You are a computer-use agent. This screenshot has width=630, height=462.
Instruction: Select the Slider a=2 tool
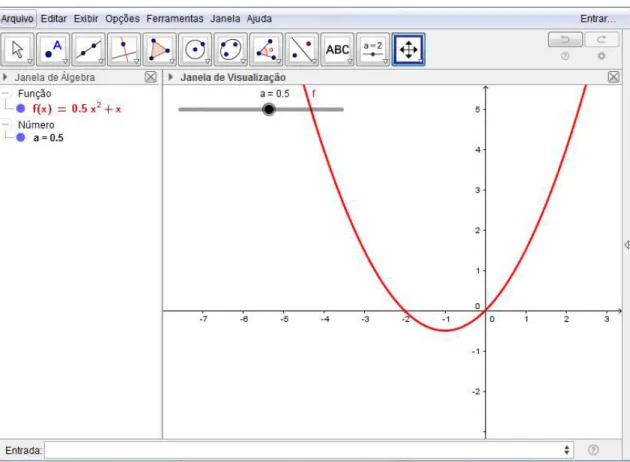(373, 50)
